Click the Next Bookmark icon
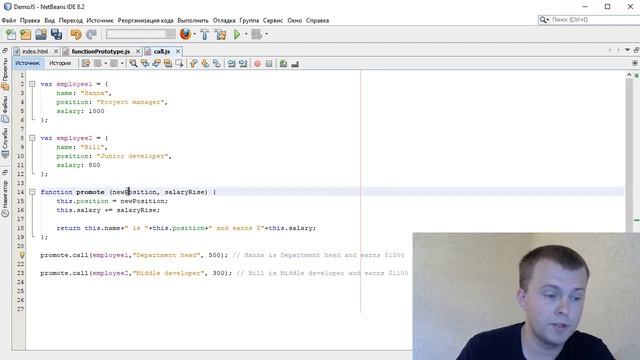640x360 pixels. pos(205,63)
